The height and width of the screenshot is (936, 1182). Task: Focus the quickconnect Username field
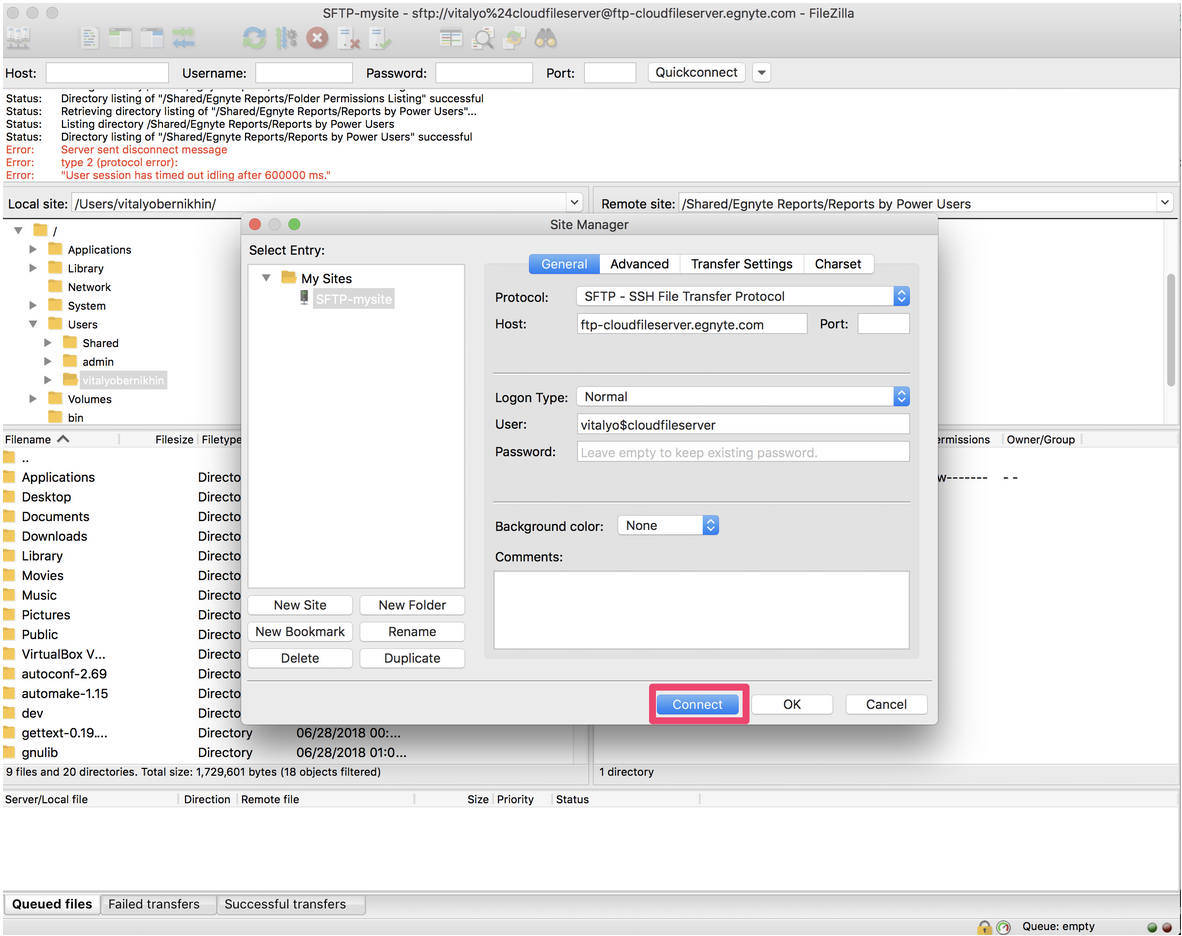pos(304,72)
